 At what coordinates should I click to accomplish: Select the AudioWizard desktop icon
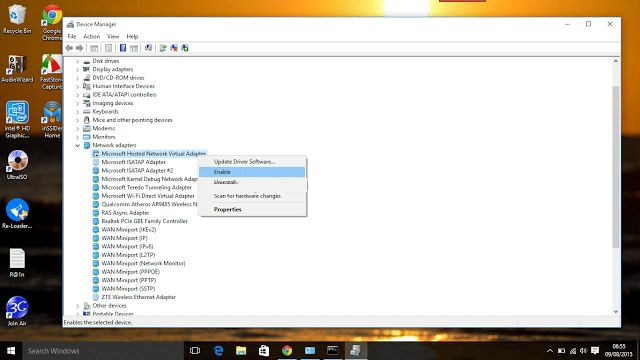[x=17, y=69]
